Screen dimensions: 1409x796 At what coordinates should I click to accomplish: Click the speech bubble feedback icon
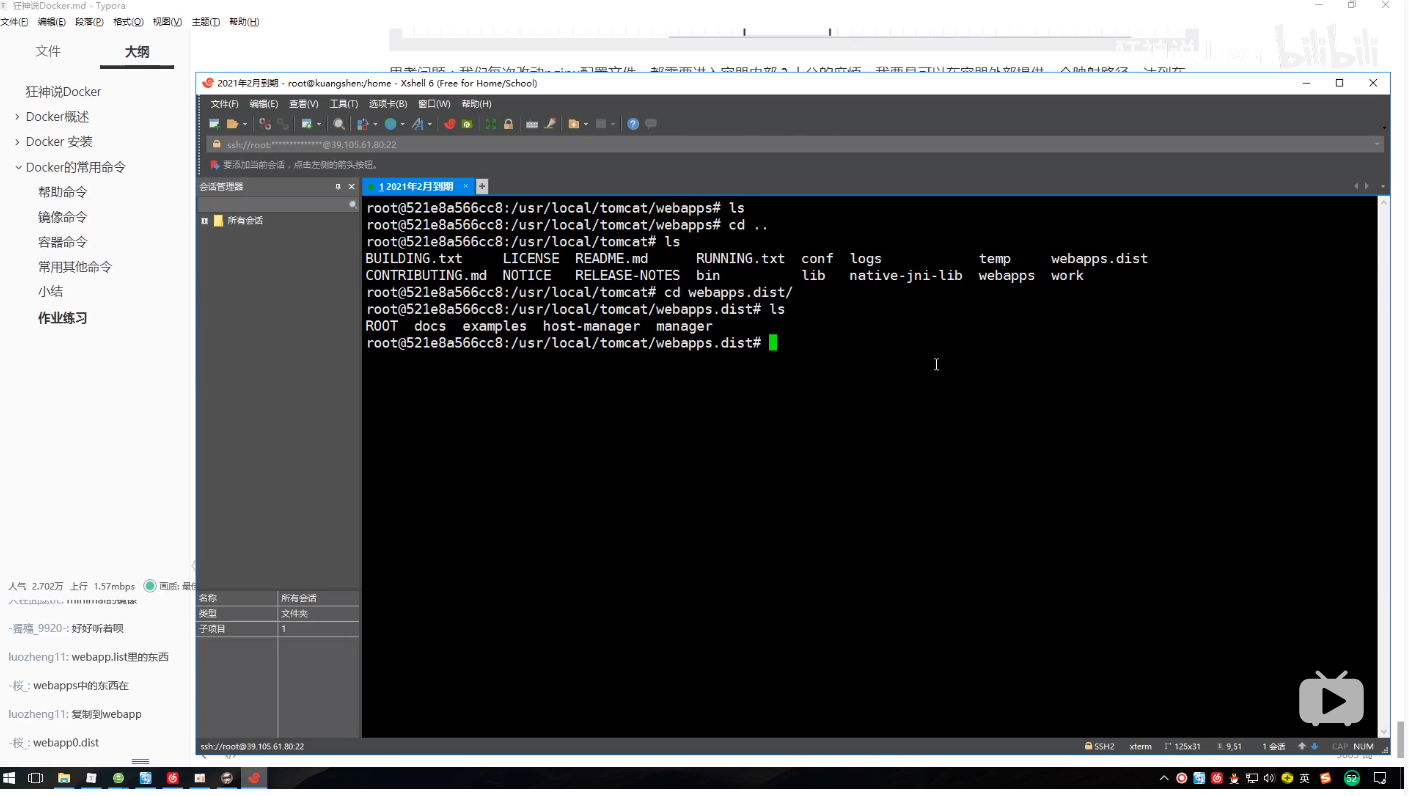tap(651, 124)
